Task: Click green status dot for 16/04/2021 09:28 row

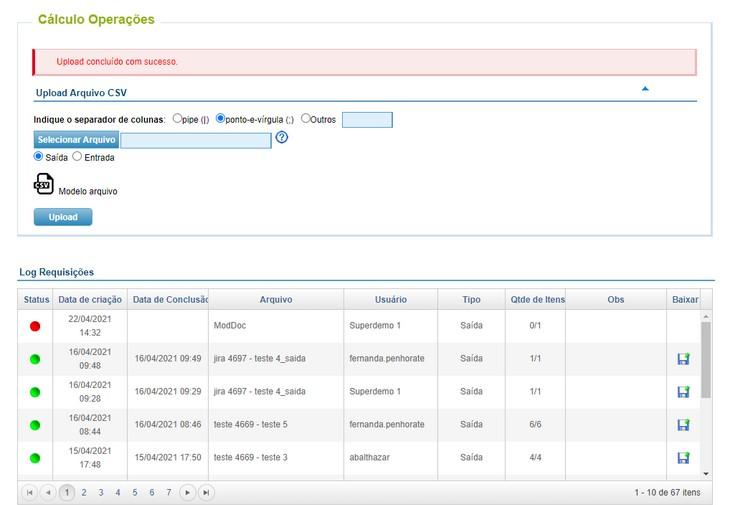Action: pyautogui.click(x=35, y=392)
